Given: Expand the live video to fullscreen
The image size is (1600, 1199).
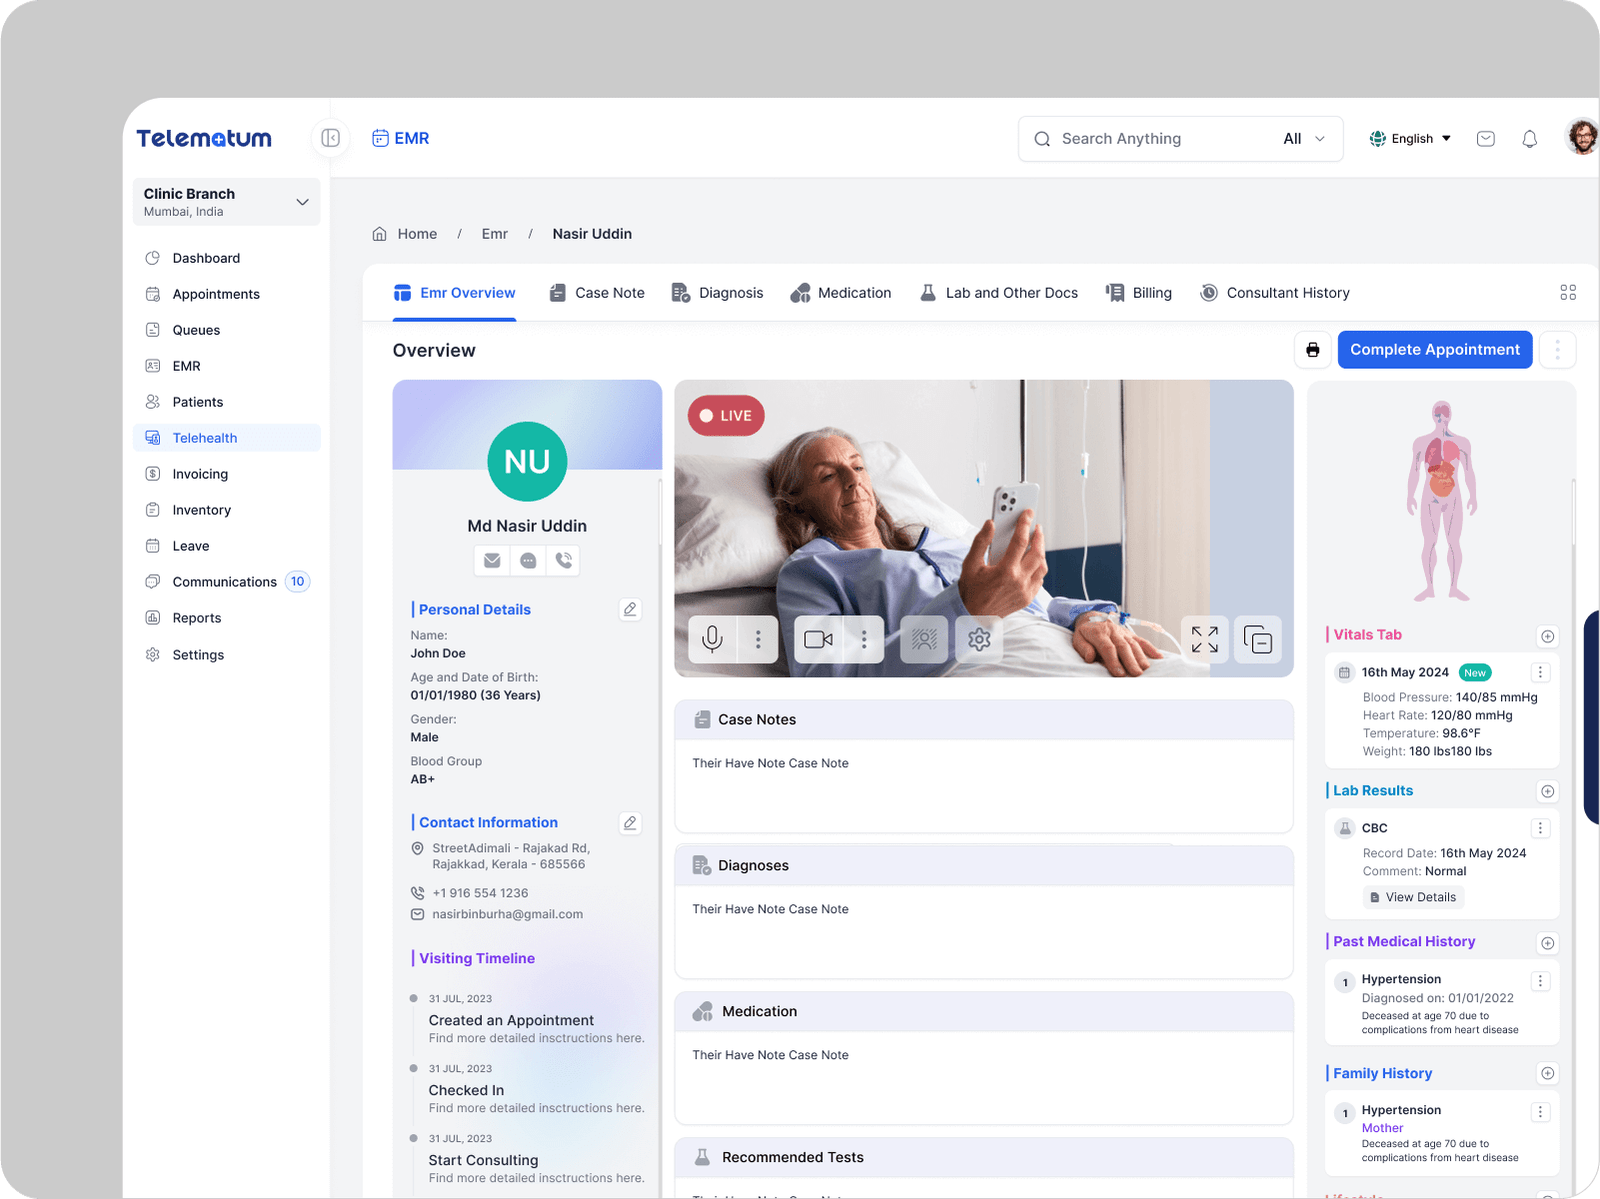Looking at the screenshot, I should 1204,639.
